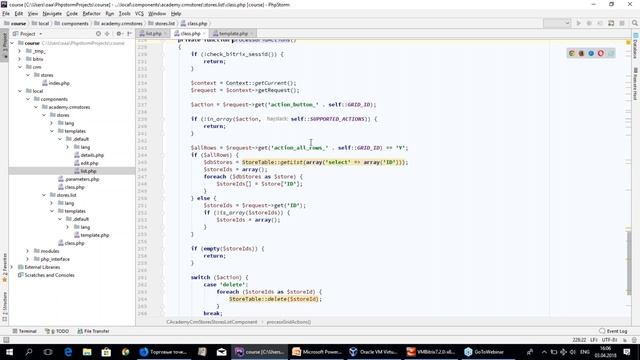Click blue browser icon in editor popup

coord(591,53)
